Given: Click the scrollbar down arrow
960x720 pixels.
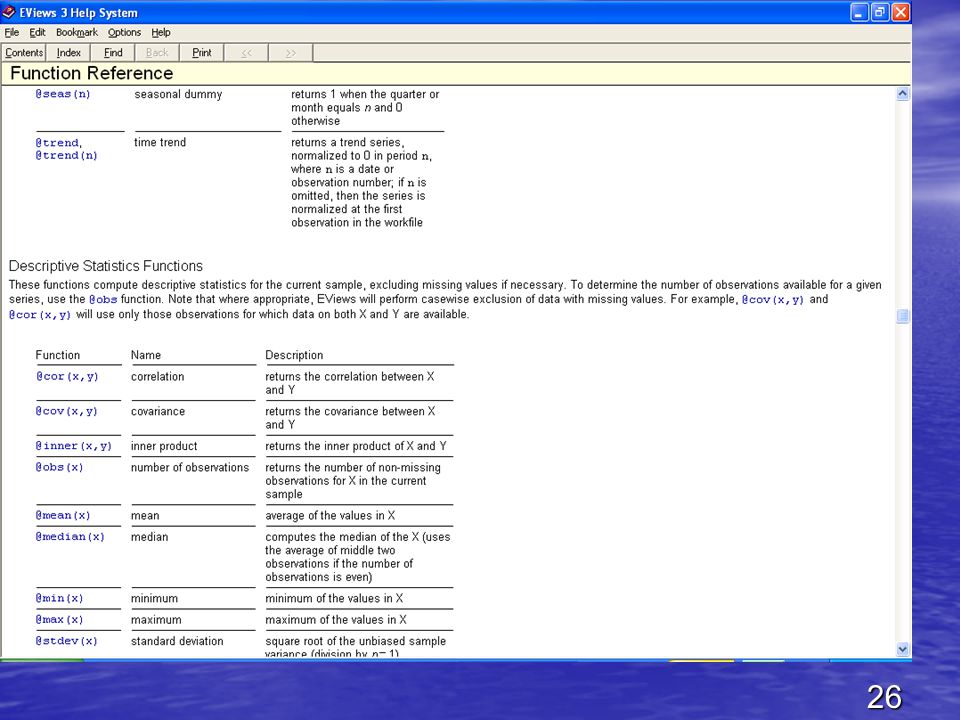Looking at the screenshot, I should click(902, 649).
